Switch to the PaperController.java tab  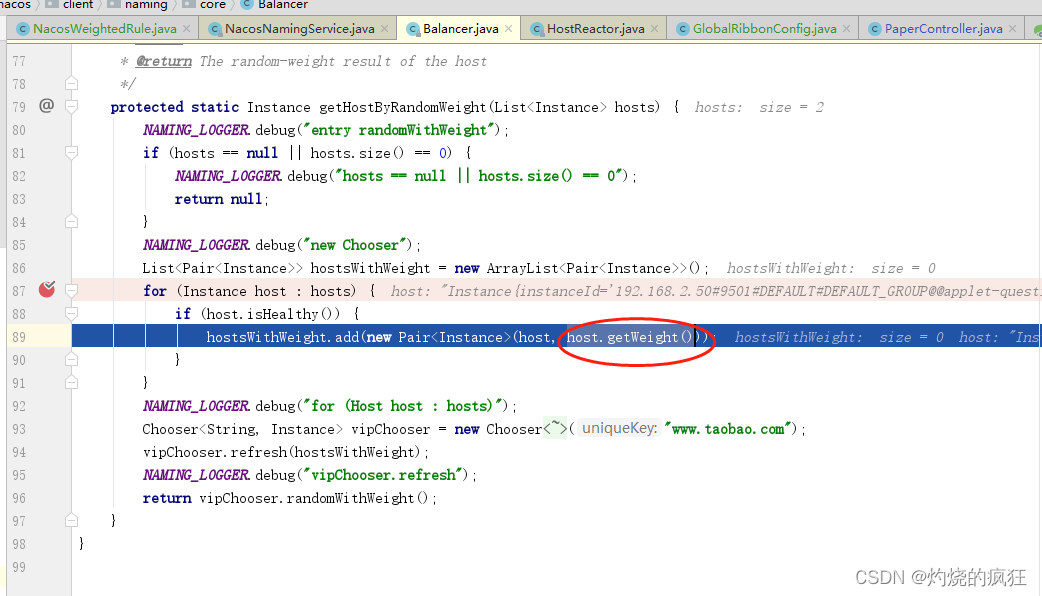tap(943, 29)
